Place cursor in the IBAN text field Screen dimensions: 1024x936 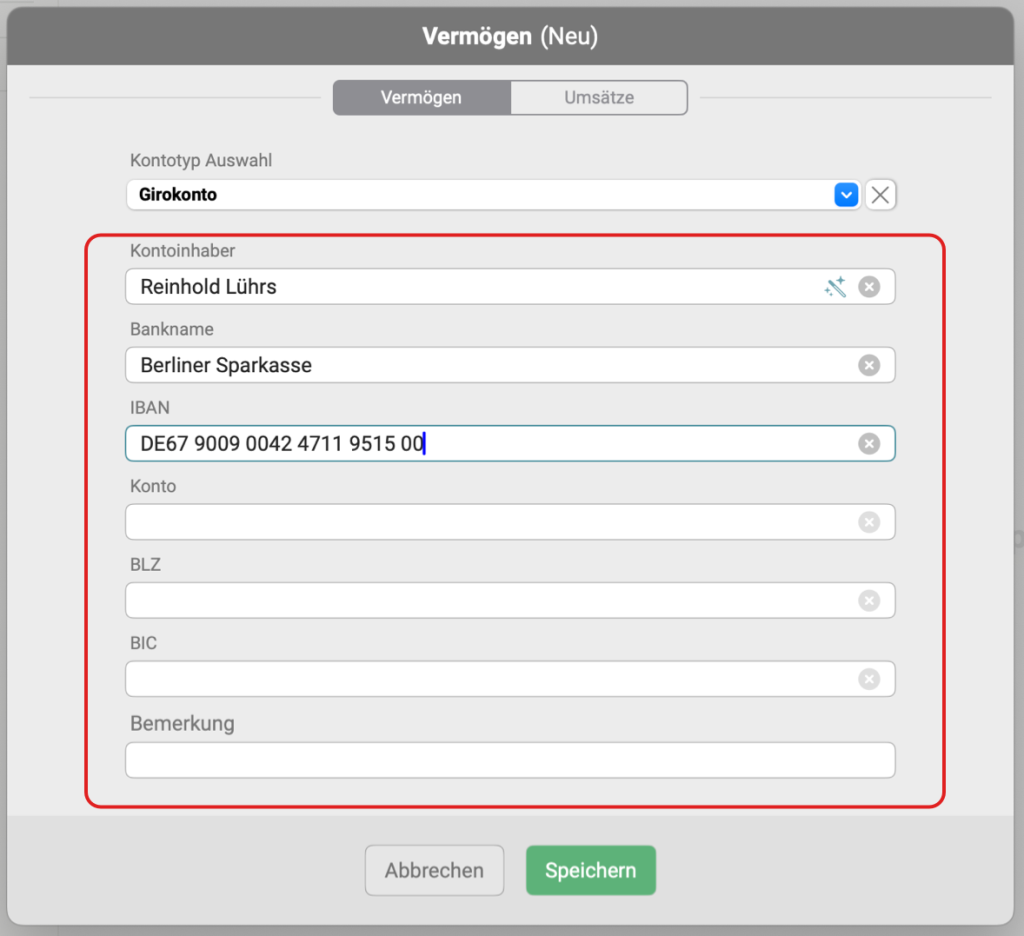pos(600,443)
